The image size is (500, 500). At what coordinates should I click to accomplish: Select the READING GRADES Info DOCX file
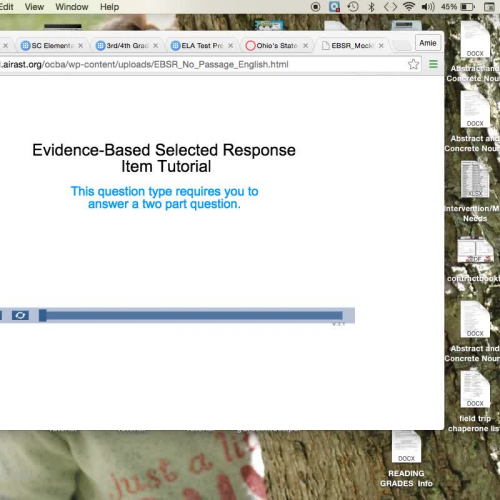[x=406, y=447]
